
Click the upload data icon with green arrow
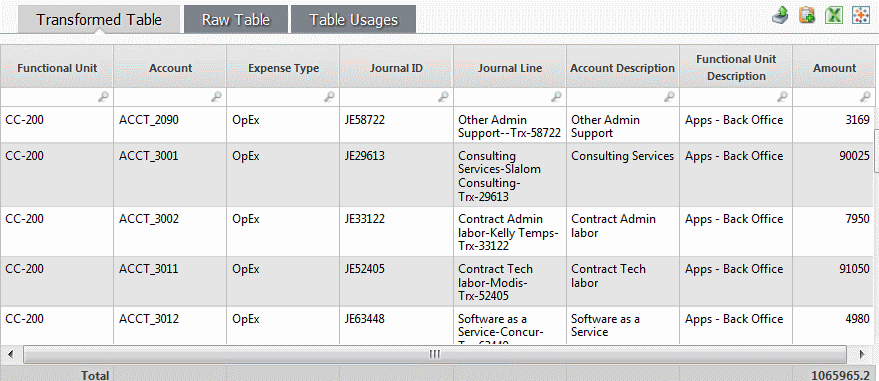780,15
